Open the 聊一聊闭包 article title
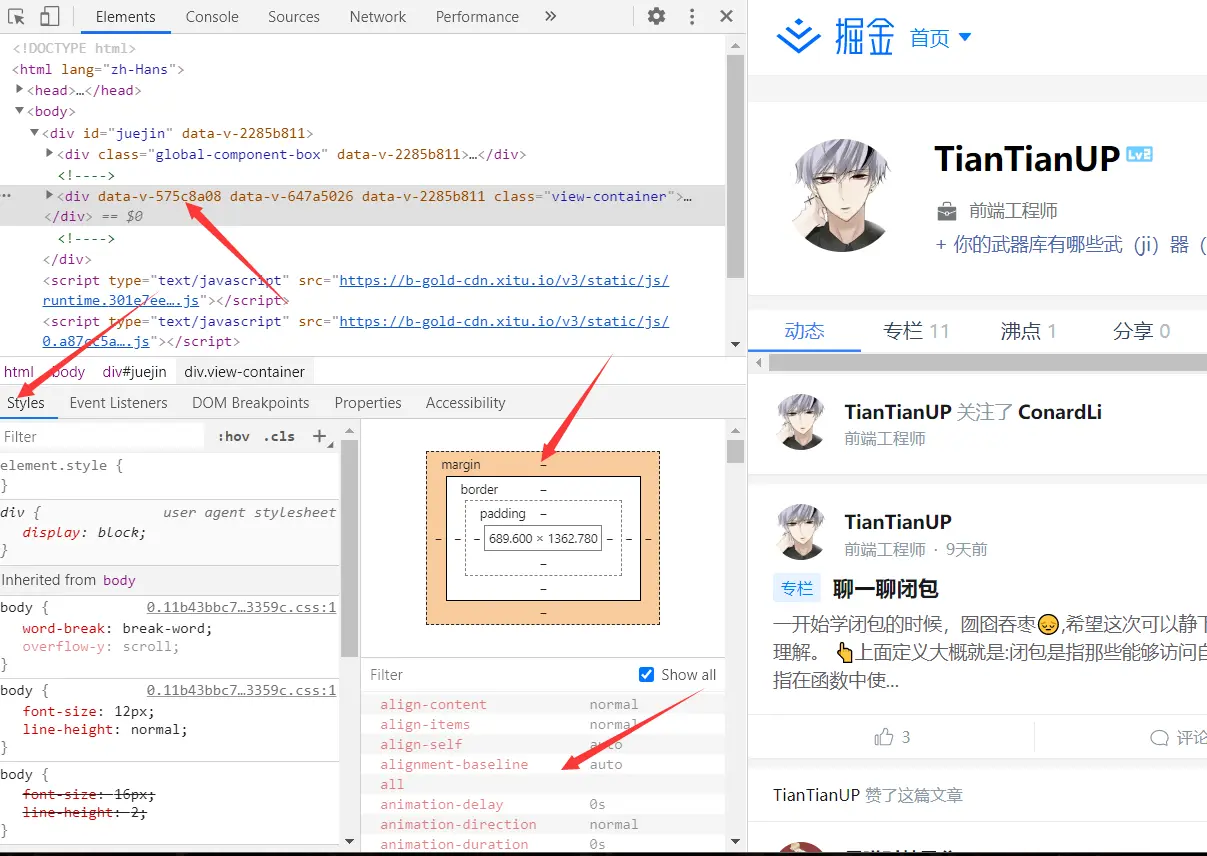 tap(886, 588)
